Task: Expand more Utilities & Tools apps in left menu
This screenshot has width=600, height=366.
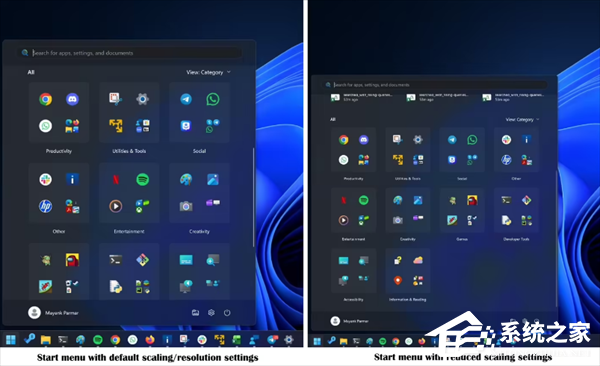Action: pyautogui.click(x=142, y=126)
